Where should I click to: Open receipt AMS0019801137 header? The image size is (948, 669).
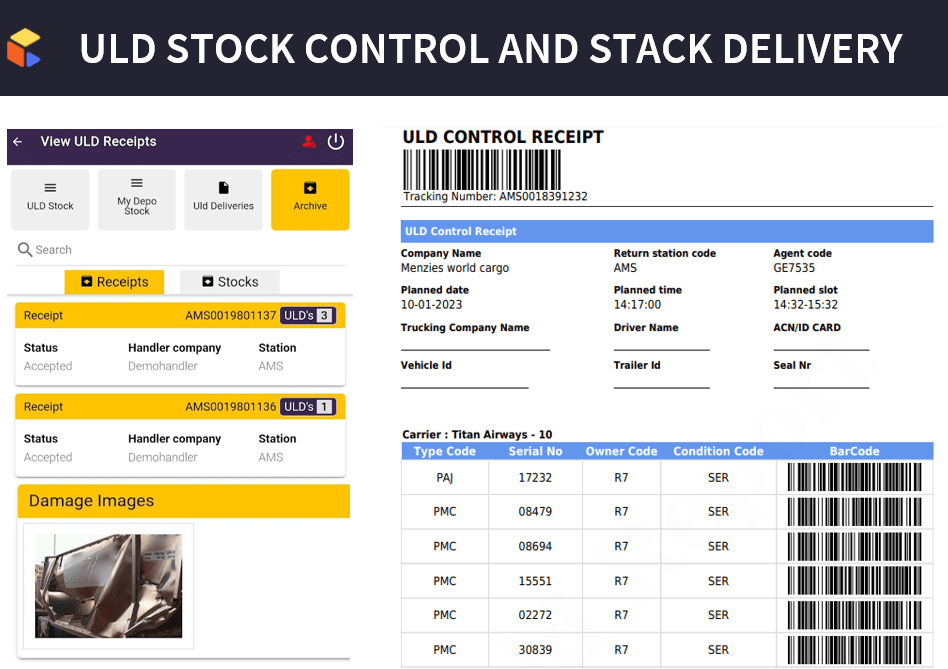[x=180, y=315]
